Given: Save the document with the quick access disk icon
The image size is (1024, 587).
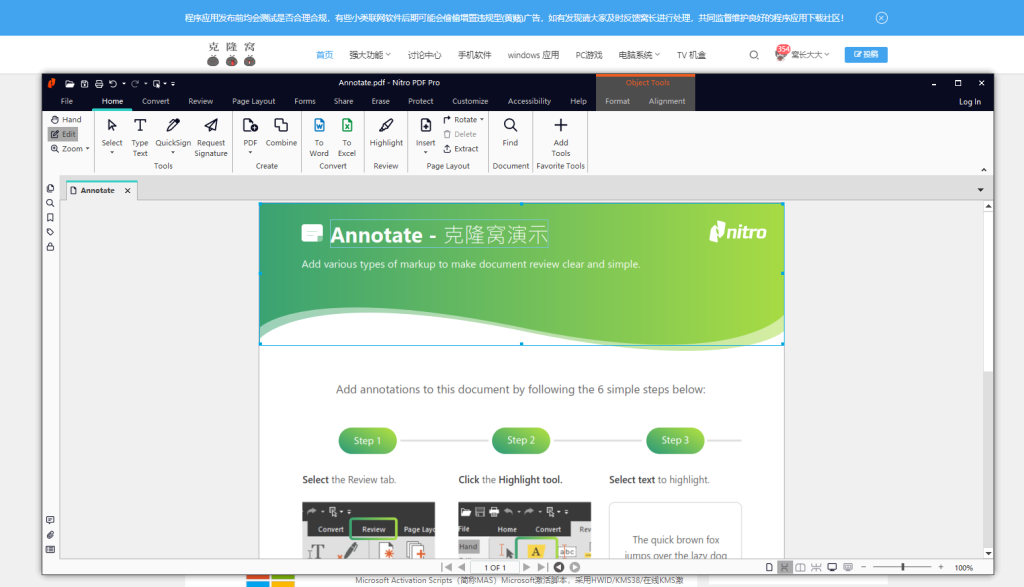Looking at the screenshot, I should click(x=84, y=84).
